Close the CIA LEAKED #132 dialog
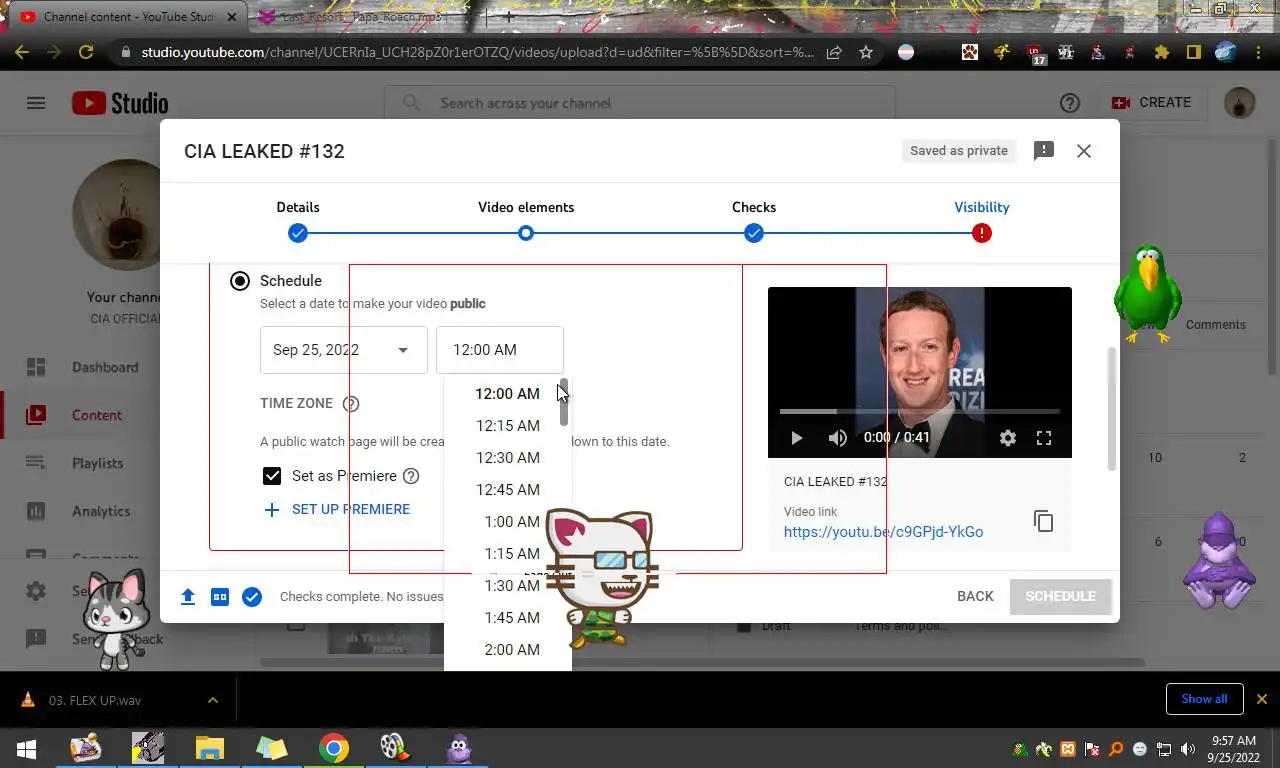Screen dimensions: 1280x768 (x=1084, y=151)
